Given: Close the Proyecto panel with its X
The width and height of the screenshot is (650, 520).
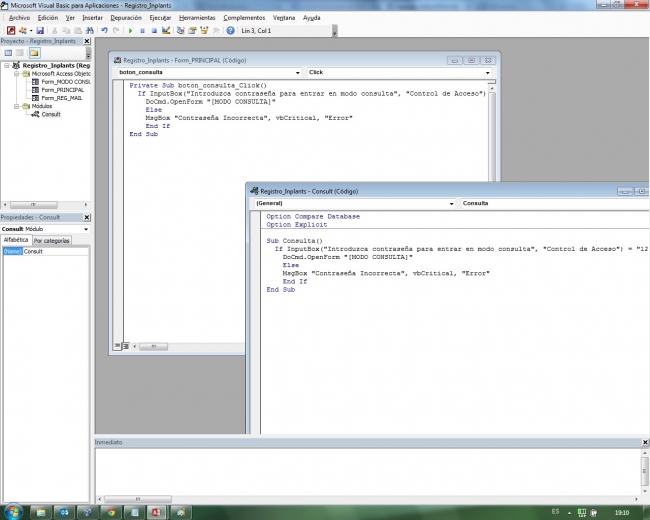Looking at the screenshot, I should pyautogui.click(x=87, y=41).
